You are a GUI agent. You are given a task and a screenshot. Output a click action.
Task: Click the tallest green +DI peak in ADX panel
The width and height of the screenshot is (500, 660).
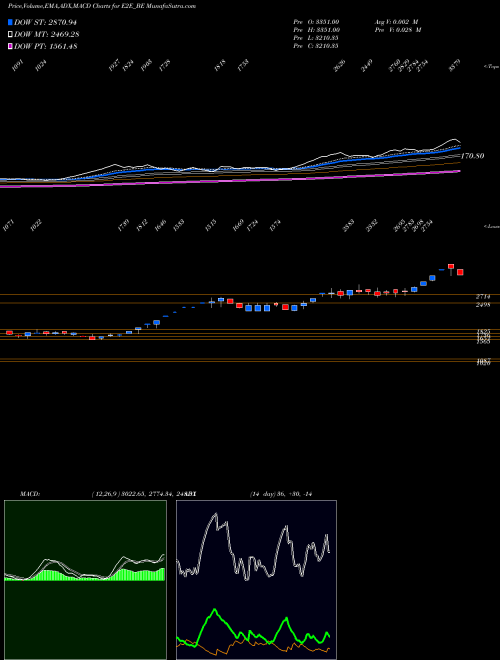pyautogui.click(x=215, y=610)
